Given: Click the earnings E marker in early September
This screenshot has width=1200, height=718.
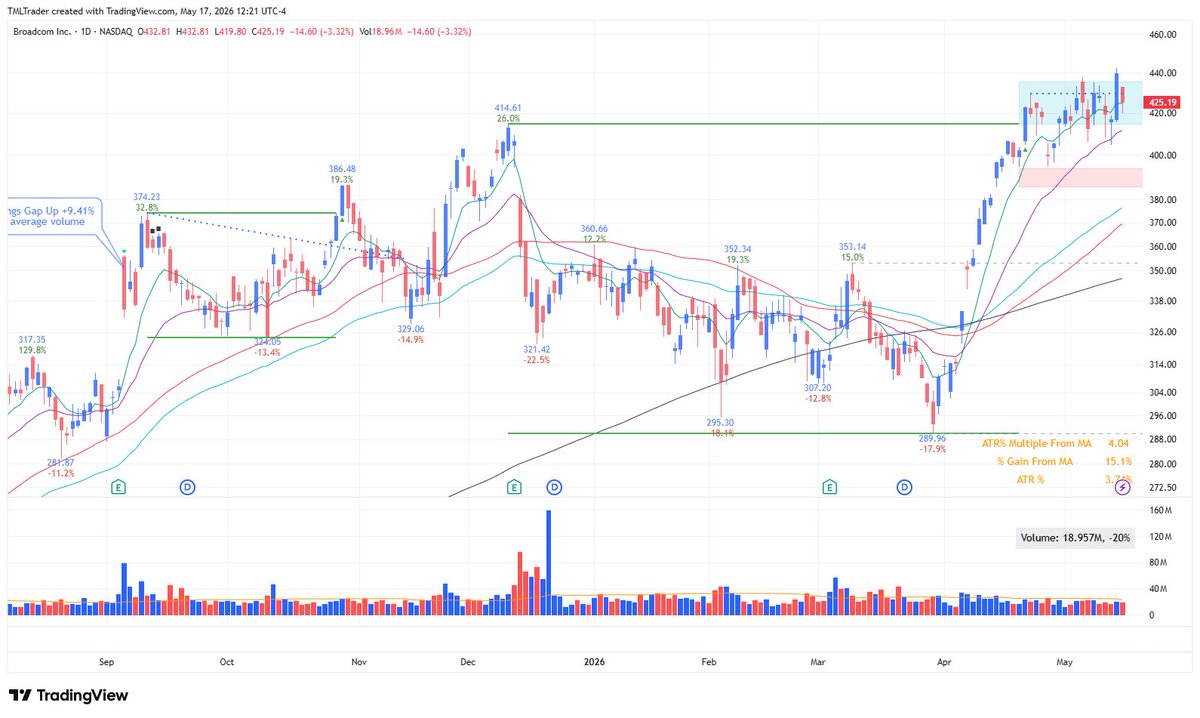Looking at the screenshot, I should pyautogui.click(x=119, y=487).
